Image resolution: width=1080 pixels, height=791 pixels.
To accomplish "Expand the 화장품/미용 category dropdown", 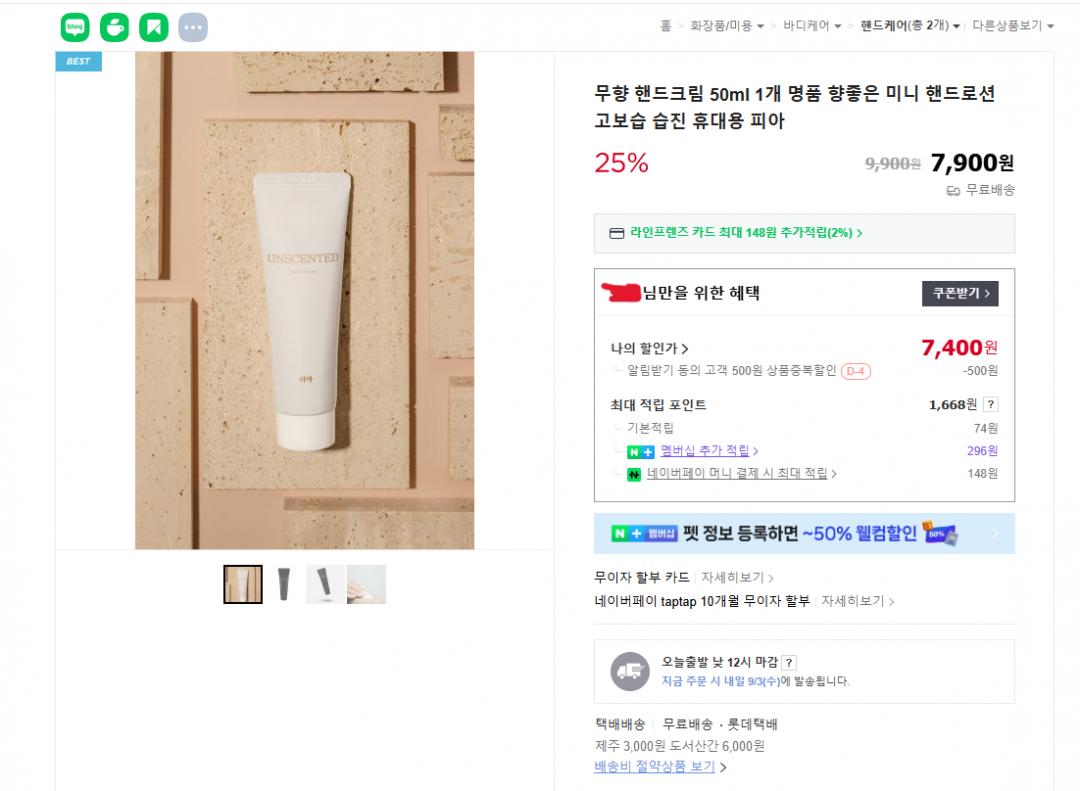I will (727, 26).
